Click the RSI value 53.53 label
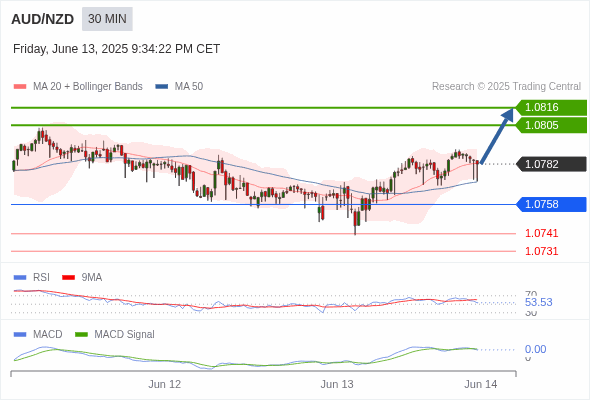The width and height of the screenshot is (590, 400). pyautogui.click(x=538, y=302)
